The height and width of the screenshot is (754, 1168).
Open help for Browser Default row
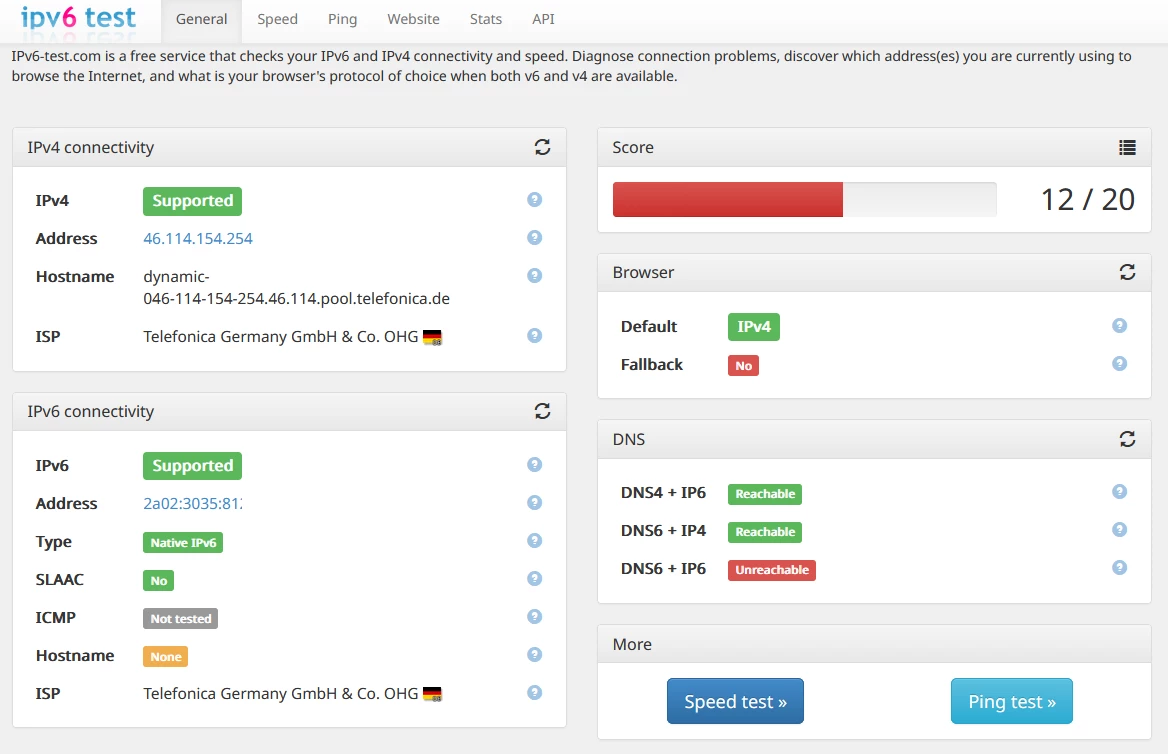coord(1119,326)
